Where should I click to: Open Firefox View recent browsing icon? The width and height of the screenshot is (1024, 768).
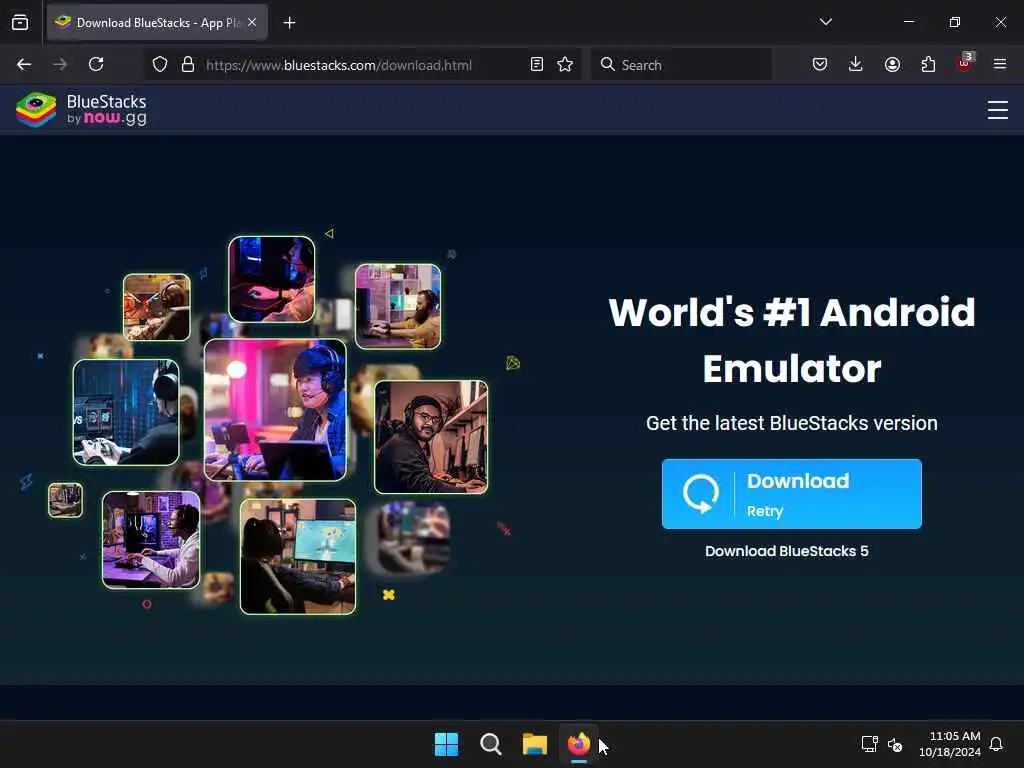20,22
